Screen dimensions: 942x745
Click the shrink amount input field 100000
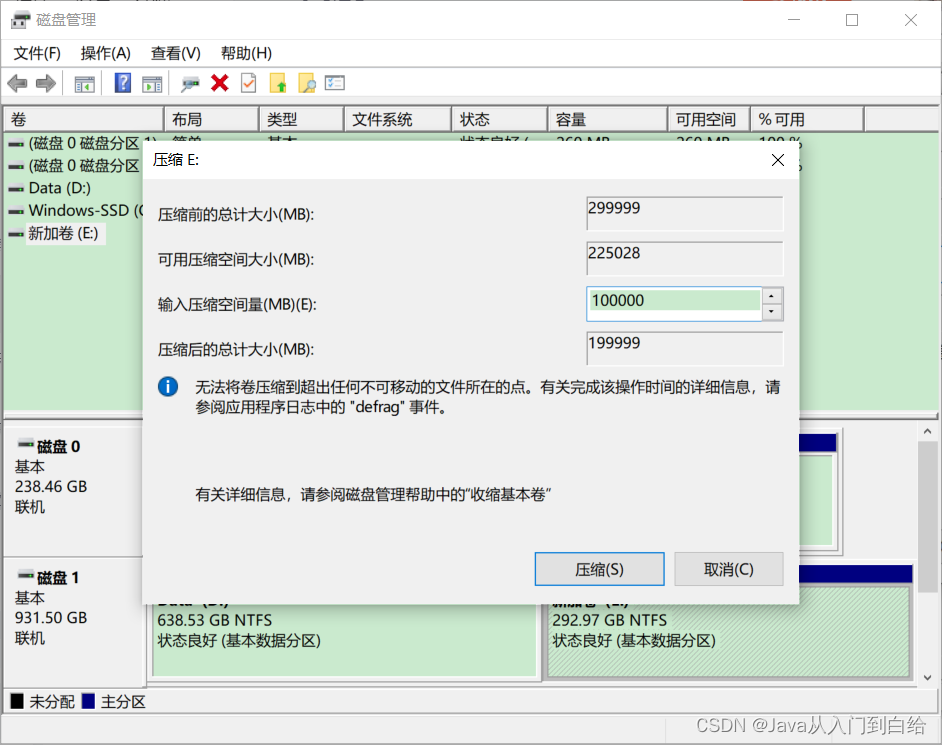point(674,304)
